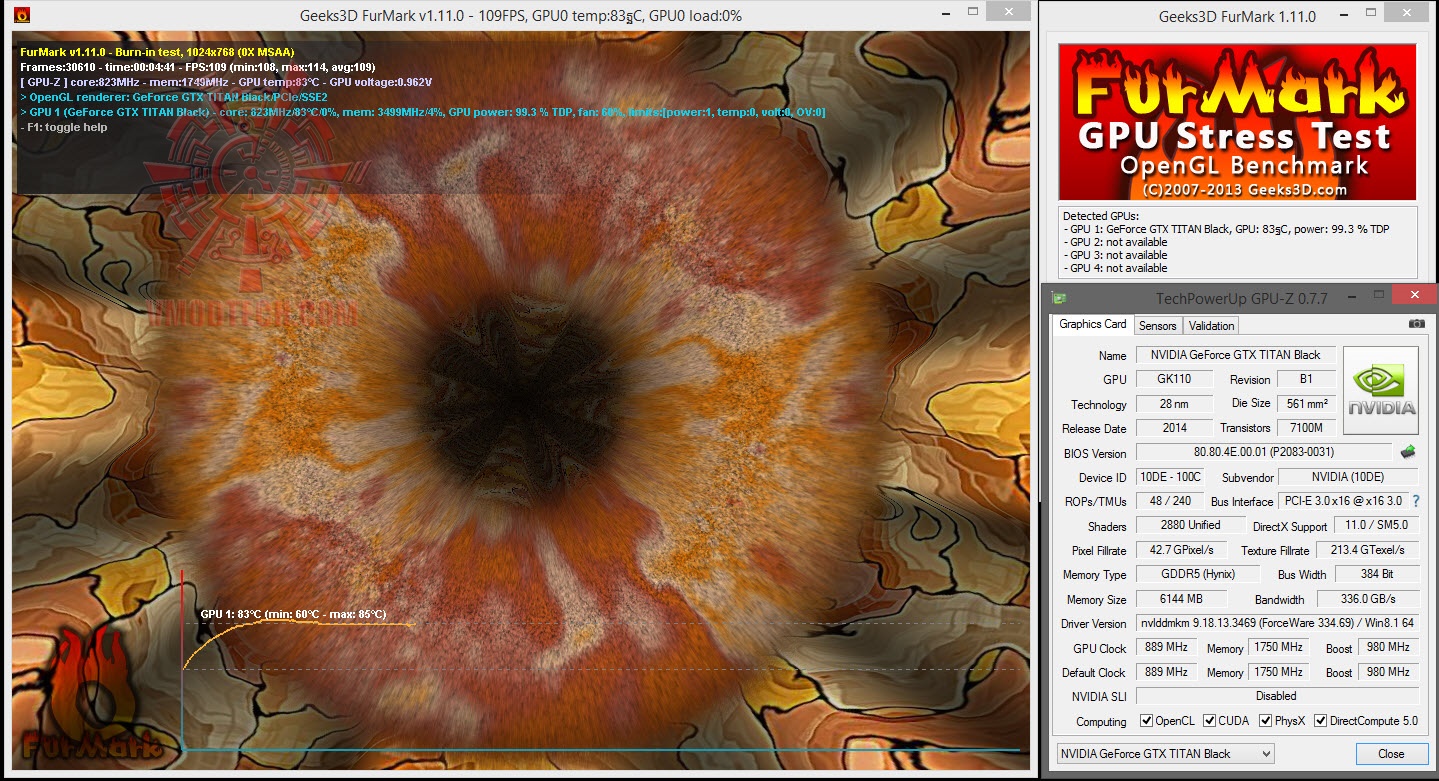
Task: Minimize the TechPowerUp GPU-Z window
Action: (x=1352, y=296)
